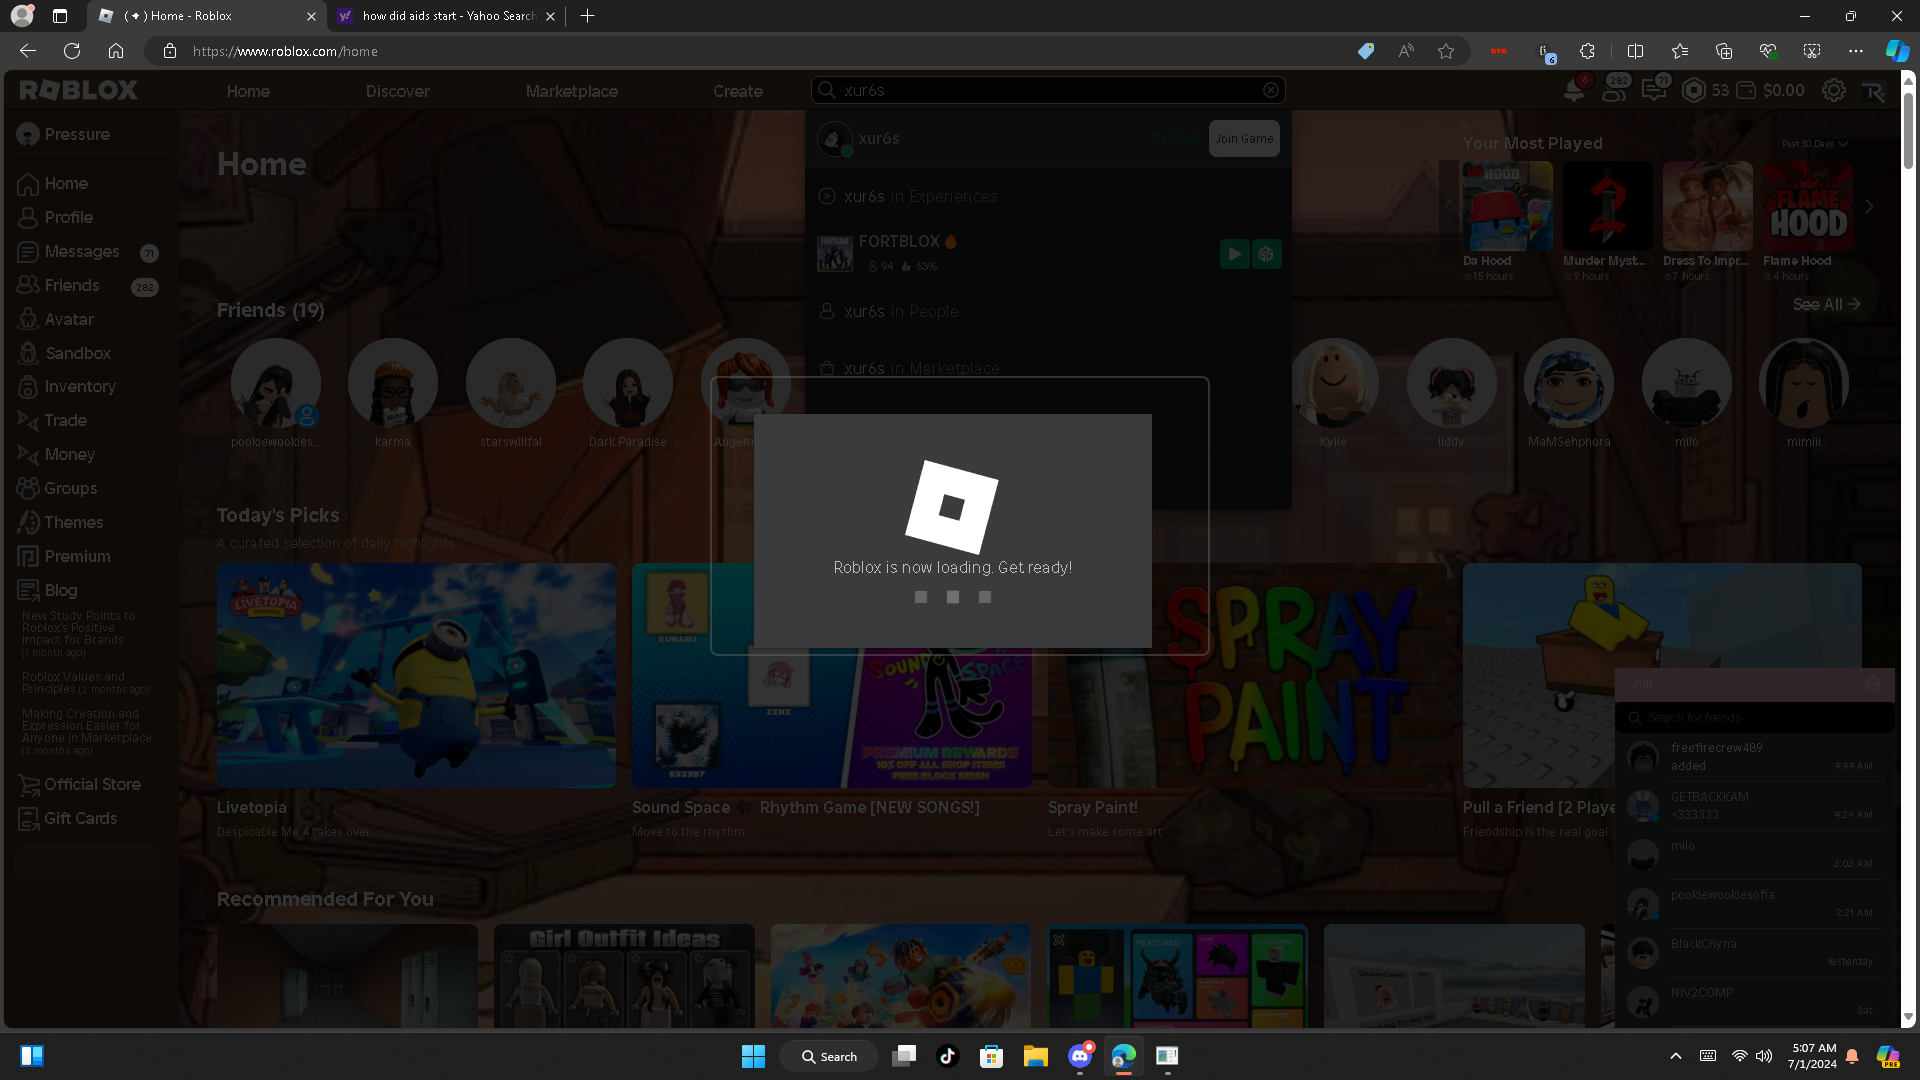Open the browser Extensions puzzle icon
Viewport: 1920px width, 1080px height.
[x=1587, y=51]
